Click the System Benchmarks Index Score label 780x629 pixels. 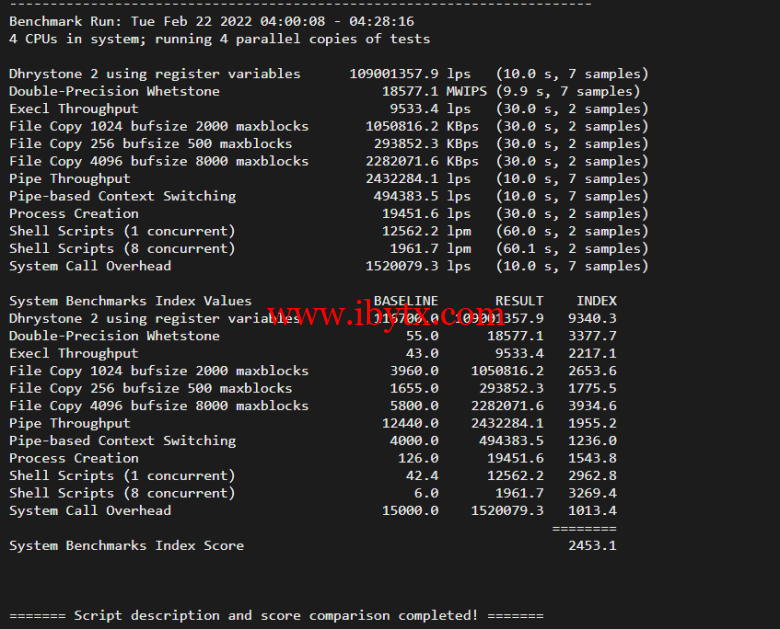(x=126, y=545)
